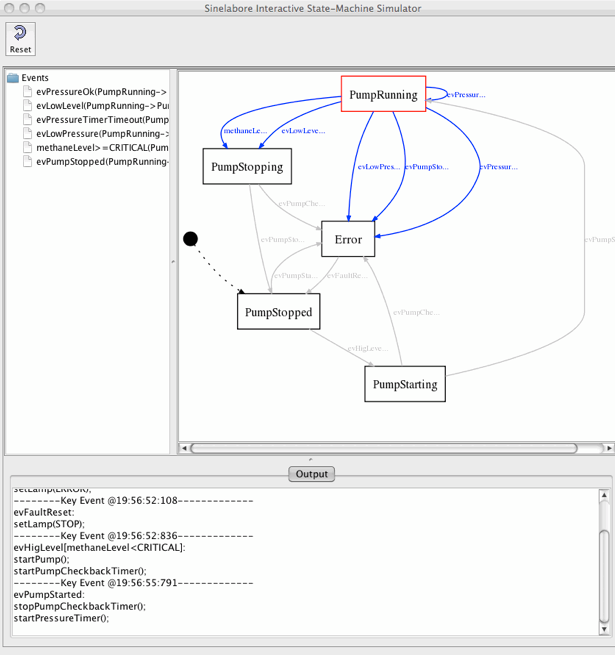This screenshot has width=615, height=655.
Task: Select the methaneLevel>=CRITICAL event
Action: point(102,147)
